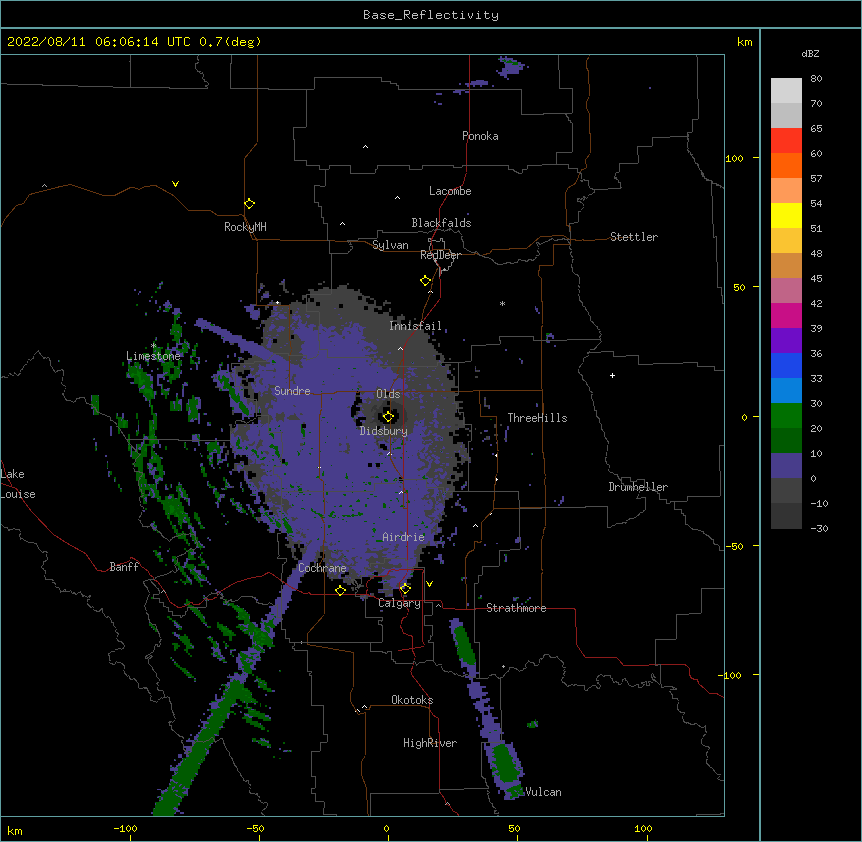Click the Lake Louise label
Screen dimensions: 862x842
(x=18, y=484)
